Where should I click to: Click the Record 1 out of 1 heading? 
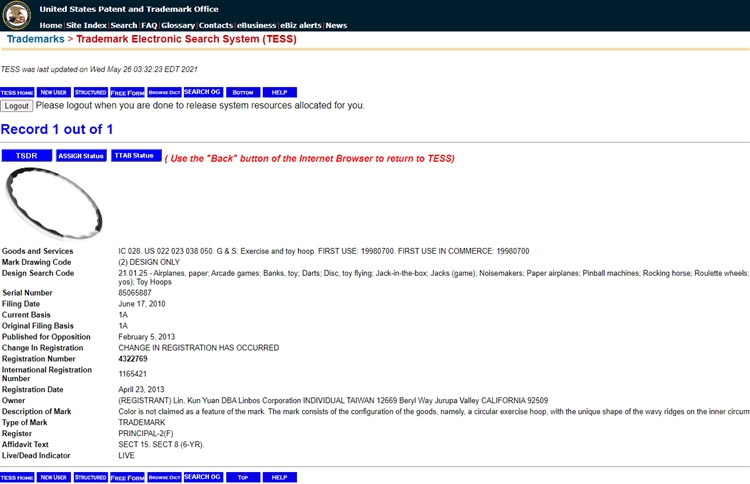(x=57, y=129)
